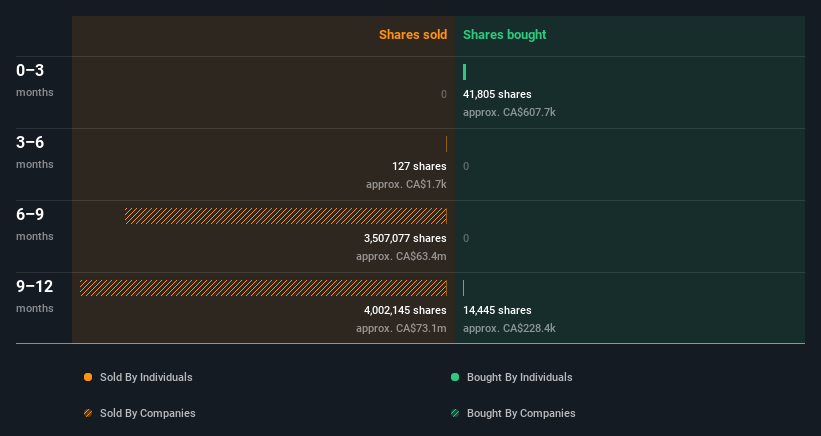Click the thin orange bar for 127 shares

tap(446, 144)
